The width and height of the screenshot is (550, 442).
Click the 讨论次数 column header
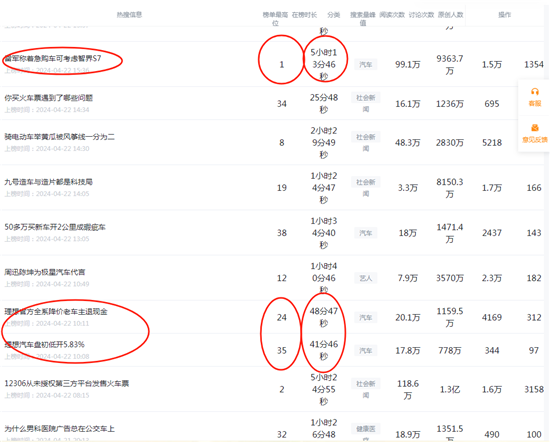pos(421,15)
